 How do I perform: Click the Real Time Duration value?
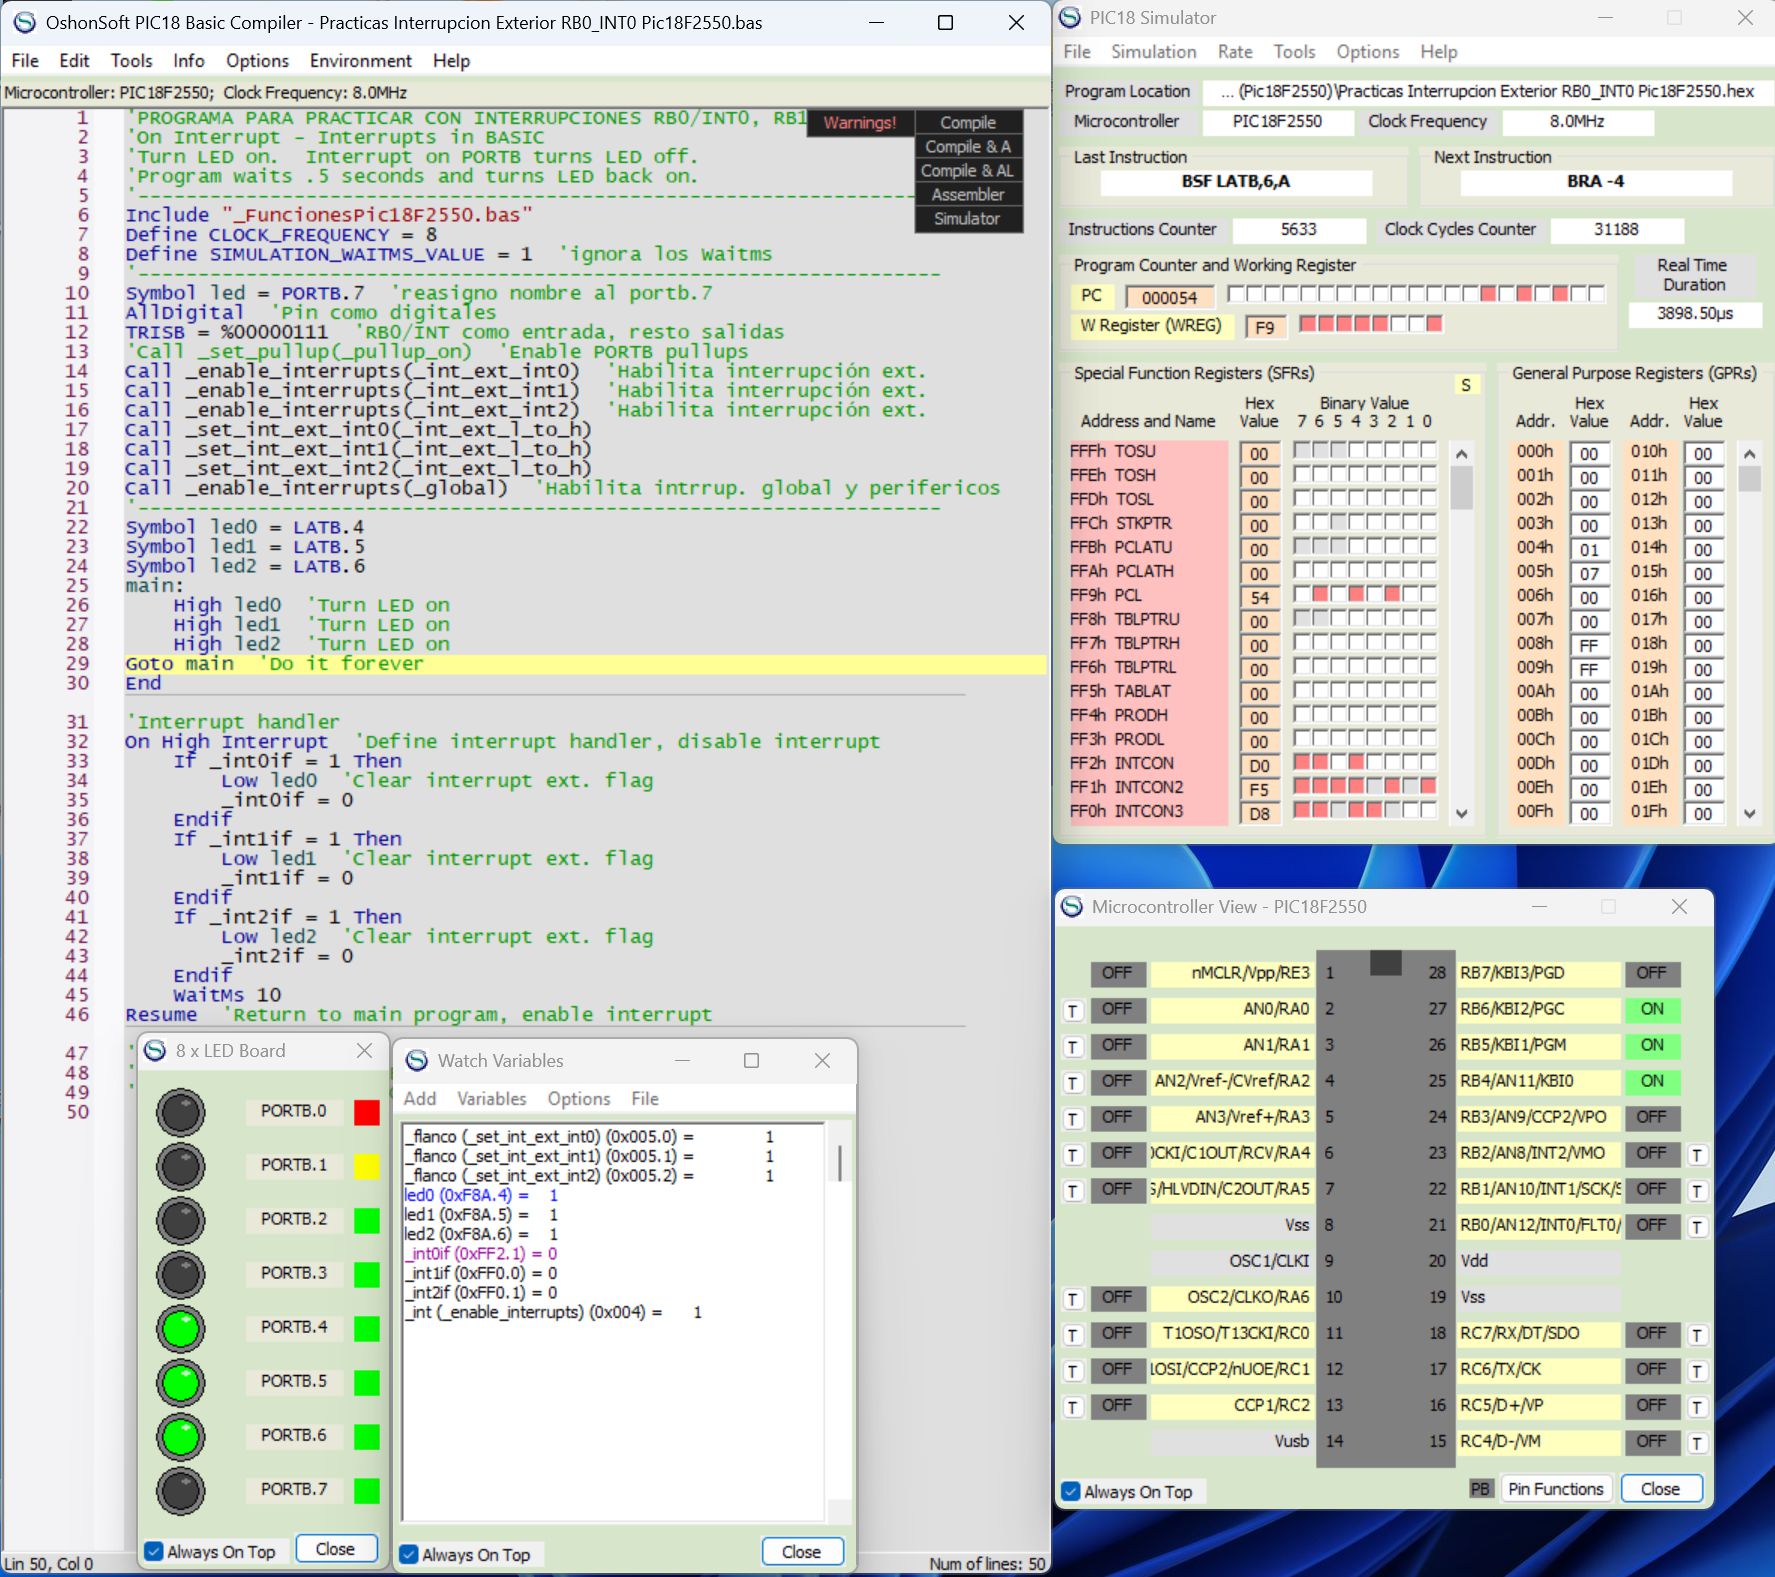point(1694,314)
